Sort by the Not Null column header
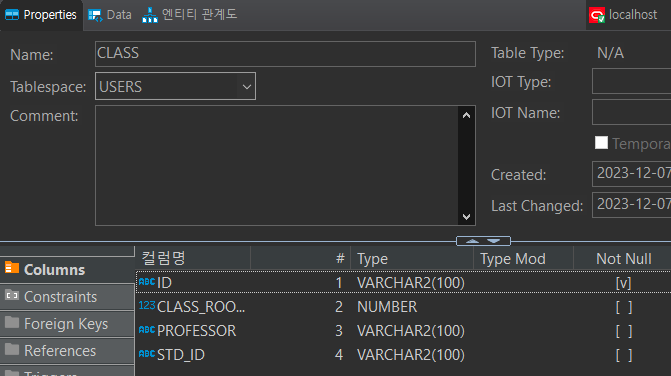The image size is (671, 376). point(623,258)
